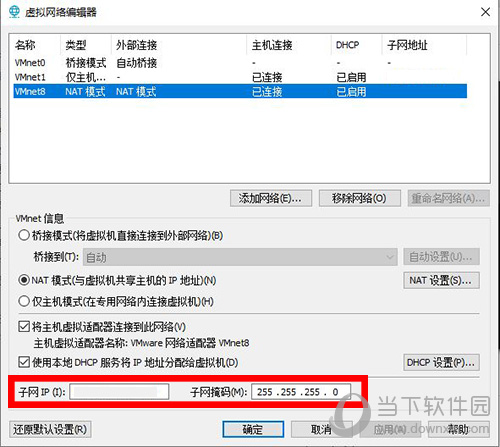This screenshot has width=500, height=447.
Task: Toggle 将主机虚拟适配器连接到此网络 checkbox
Action: pos(24,326)
